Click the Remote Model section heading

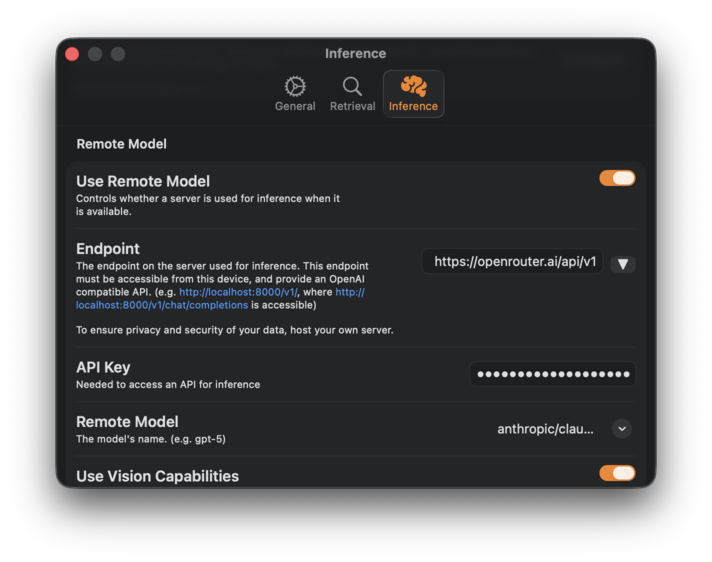[x=121, y=144]
